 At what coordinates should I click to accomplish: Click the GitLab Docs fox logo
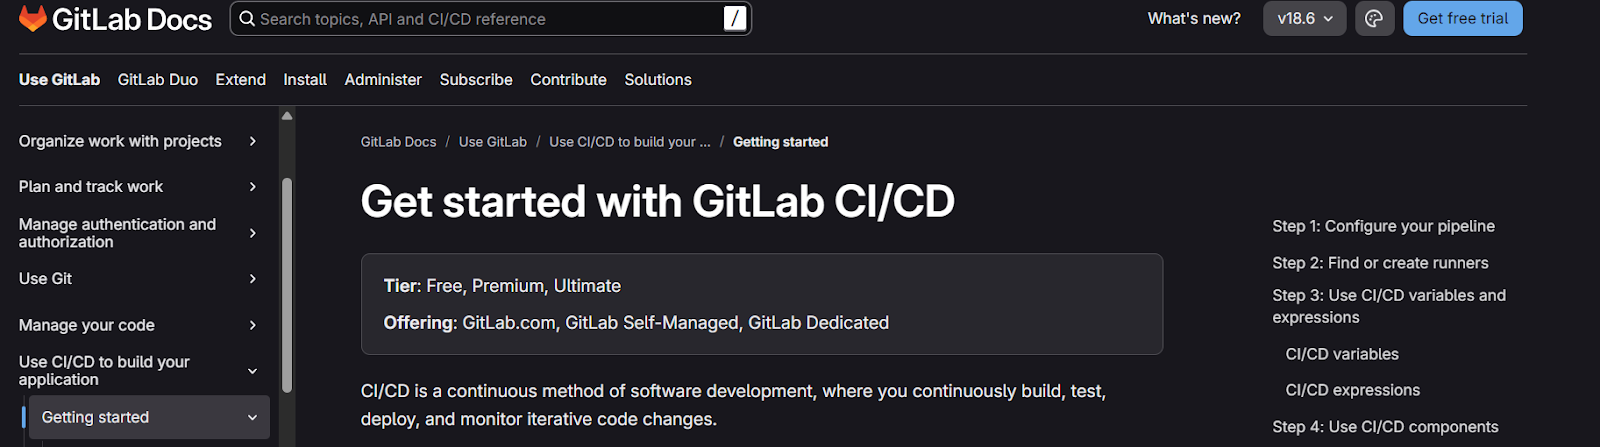point(33,18)
